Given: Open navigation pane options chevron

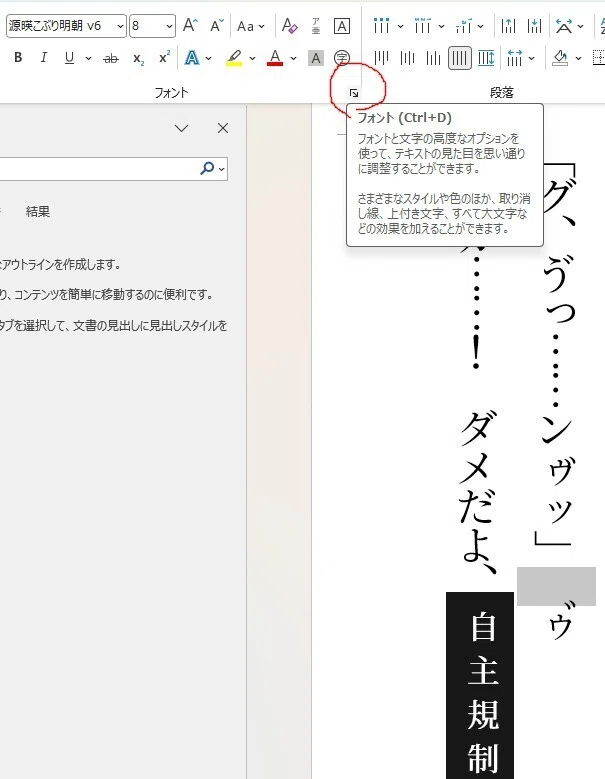Looking at the screenshot, I should point(182,128).
